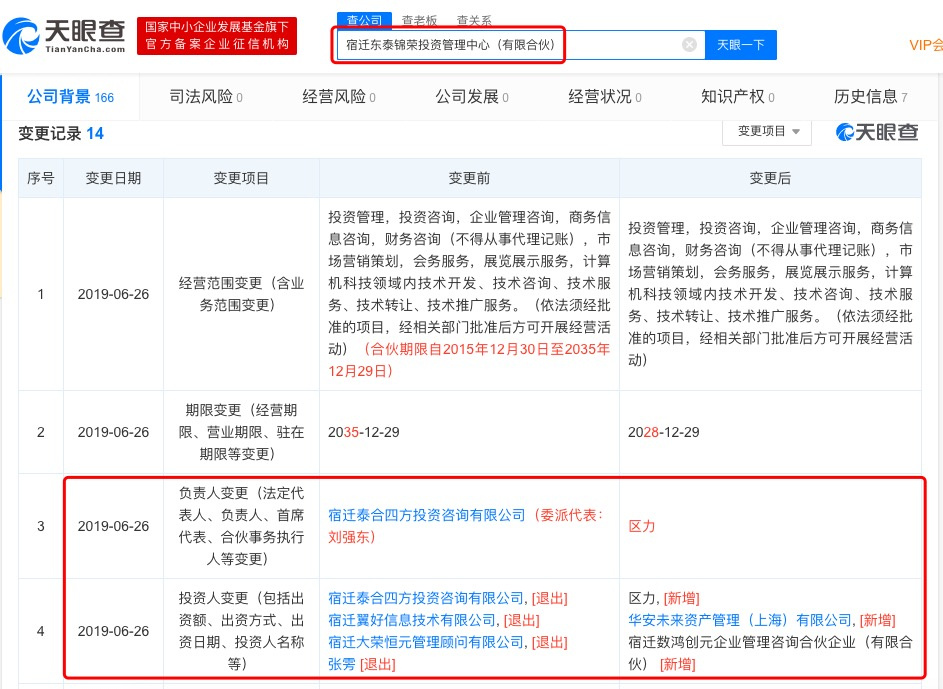943x689 pixels.
Task: Open 华安未来资产管理（上海）有限公司 link
Action: (x=740, y=620)
